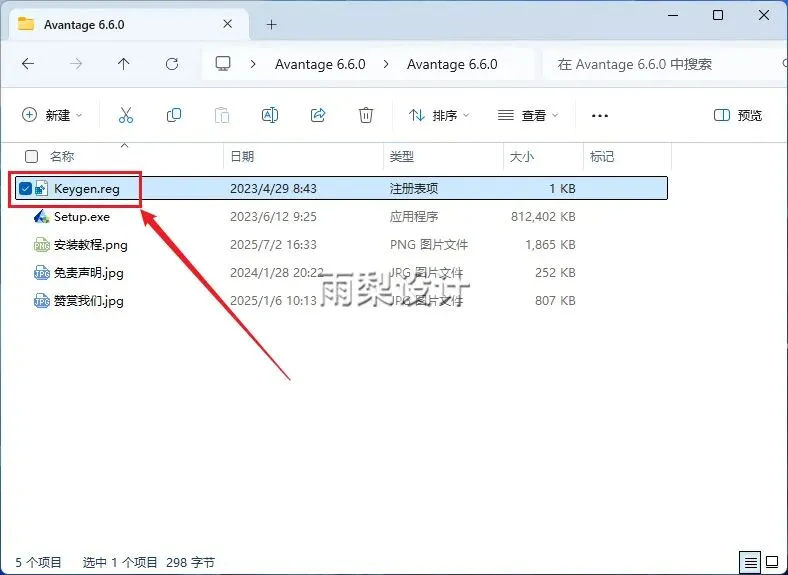
Task: Click the Setup.exe application icon
Action: tap(41, 217)
